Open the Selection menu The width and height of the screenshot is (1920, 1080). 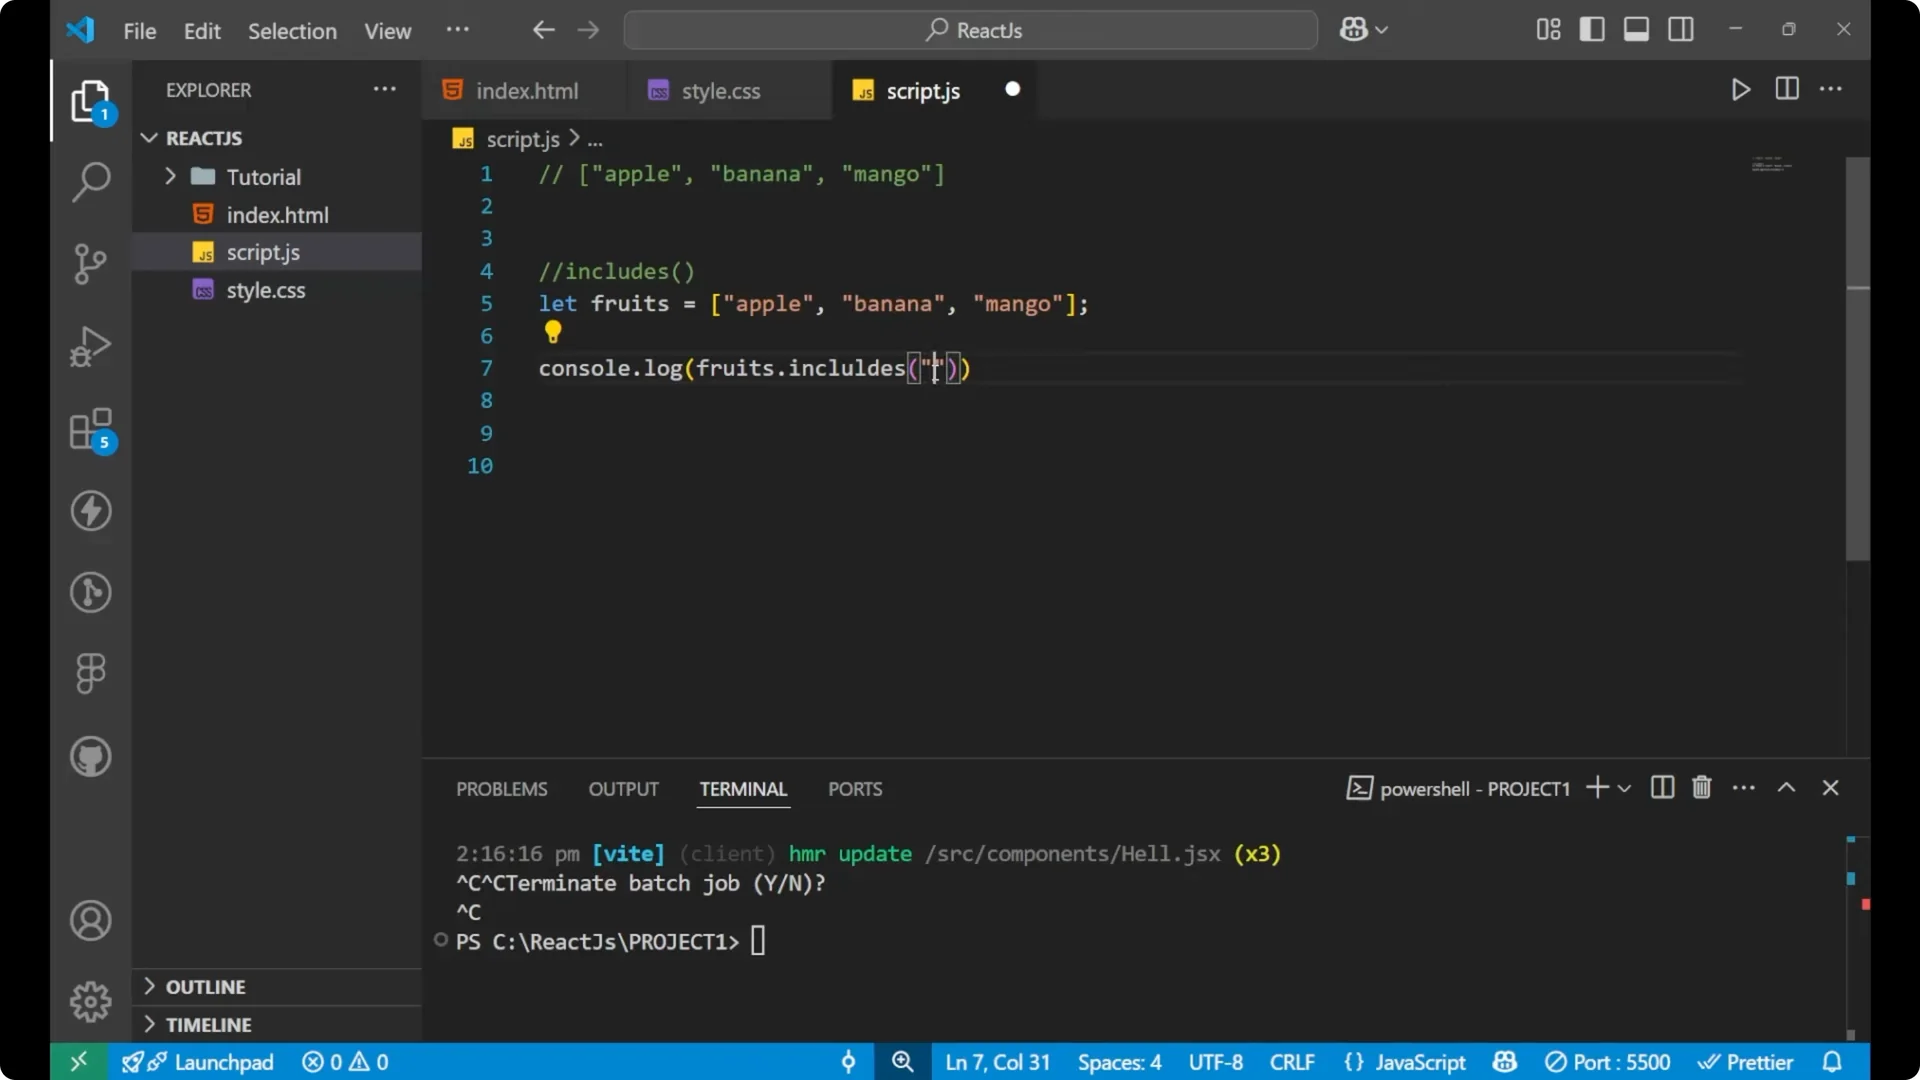(292, 31)
